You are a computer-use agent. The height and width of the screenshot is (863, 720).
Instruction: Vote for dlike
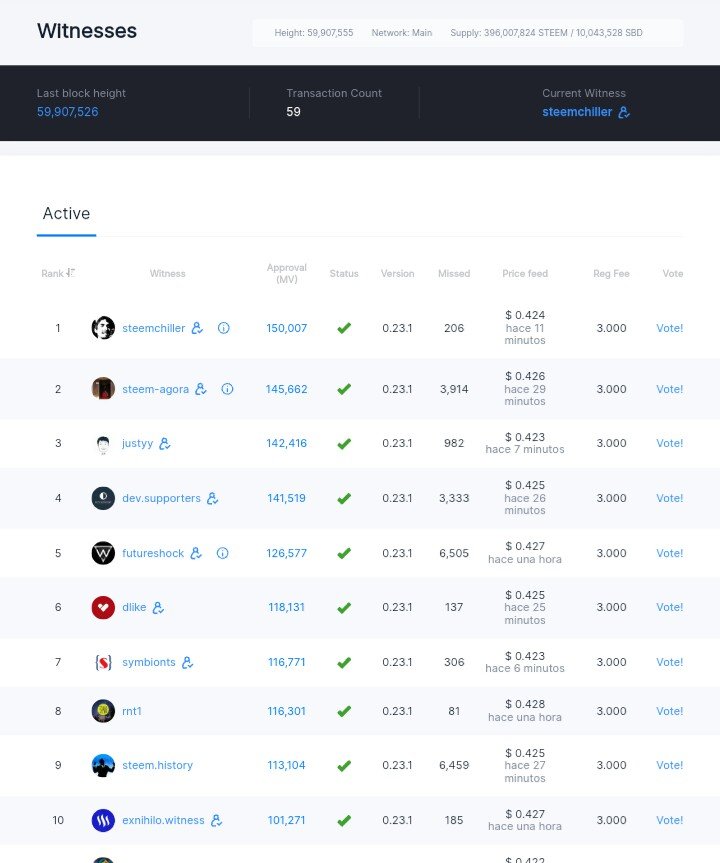click(x=669, y=607)
